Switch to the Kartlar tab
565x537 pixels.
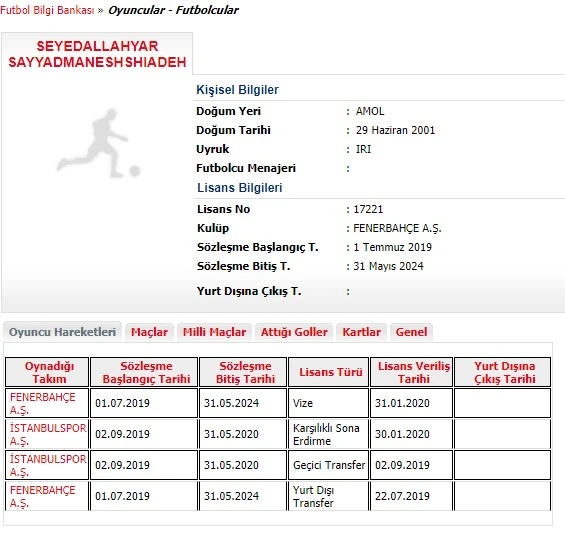click(x=361, y=332)
